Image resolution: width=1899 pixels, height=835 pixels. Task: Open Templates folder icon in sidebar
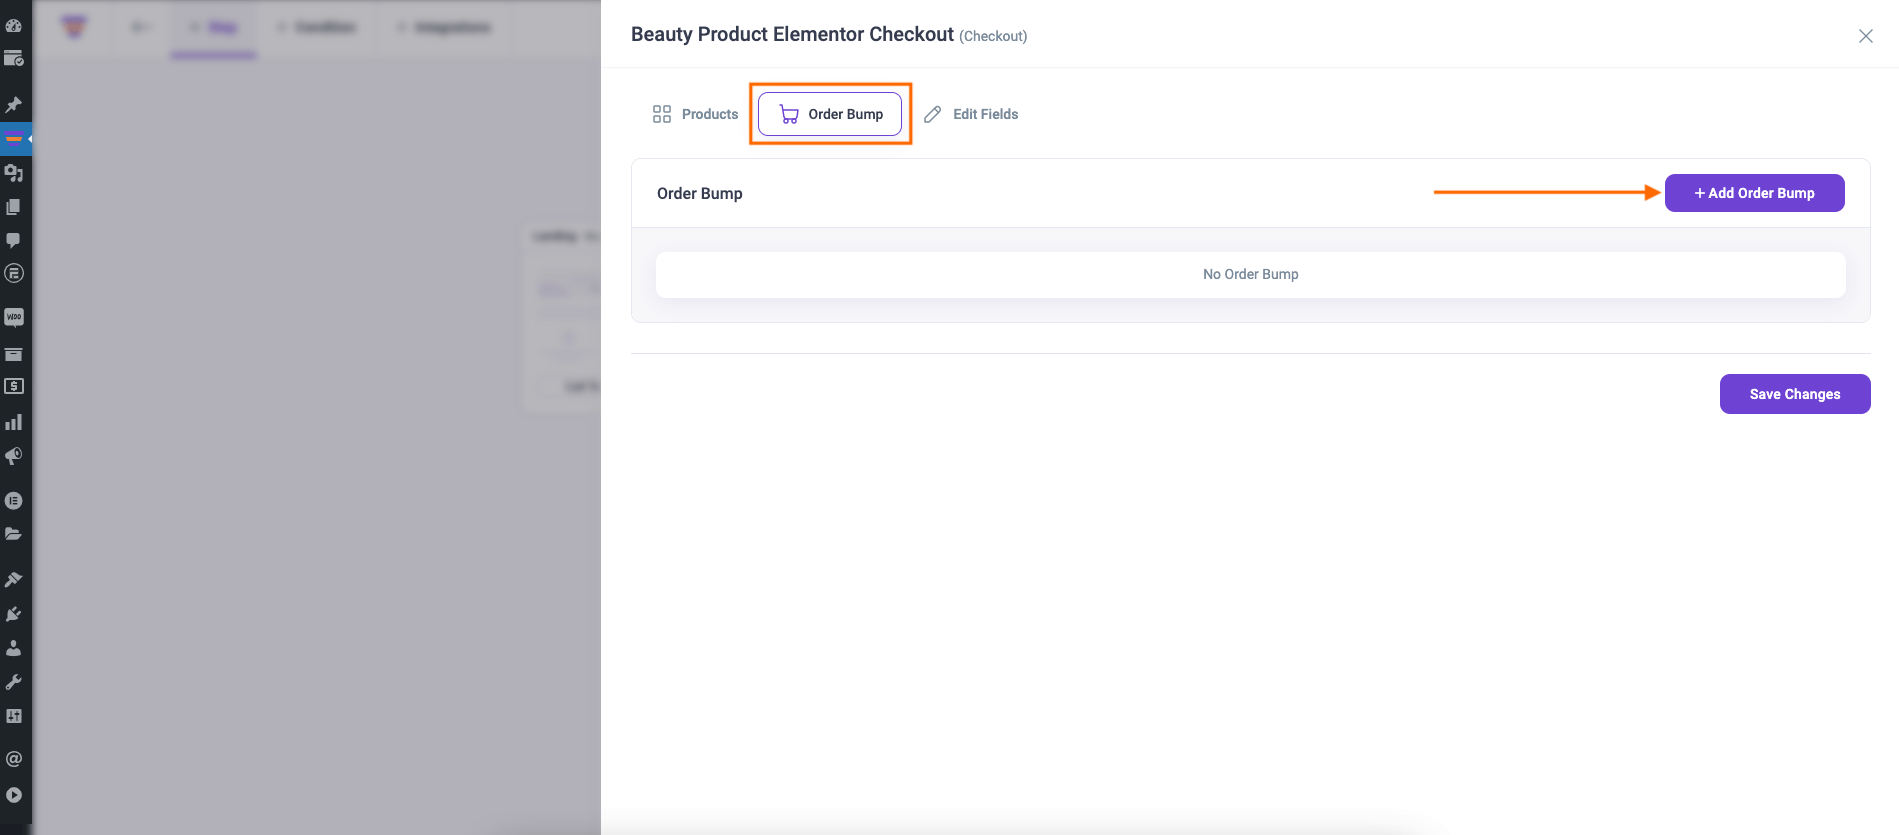pyautogui.click(x=14, y=534)
